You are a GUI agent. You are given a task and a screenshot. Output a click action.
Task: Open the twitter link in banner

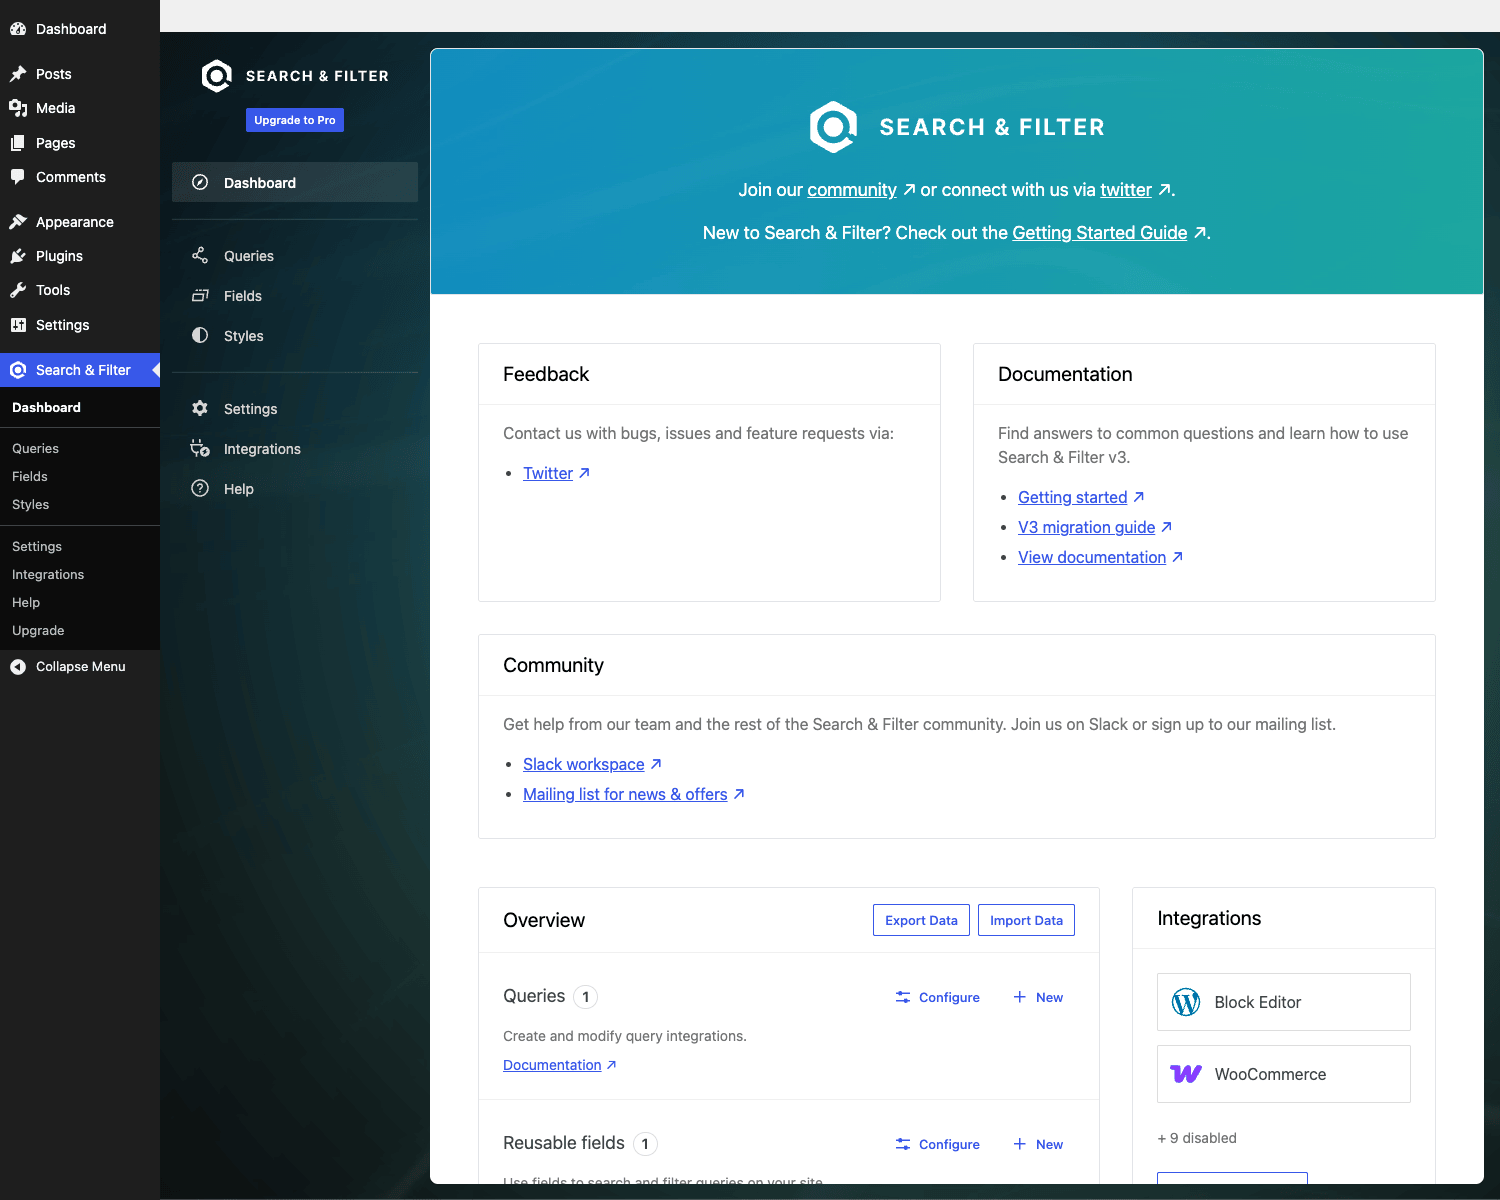click(1126, 190)
